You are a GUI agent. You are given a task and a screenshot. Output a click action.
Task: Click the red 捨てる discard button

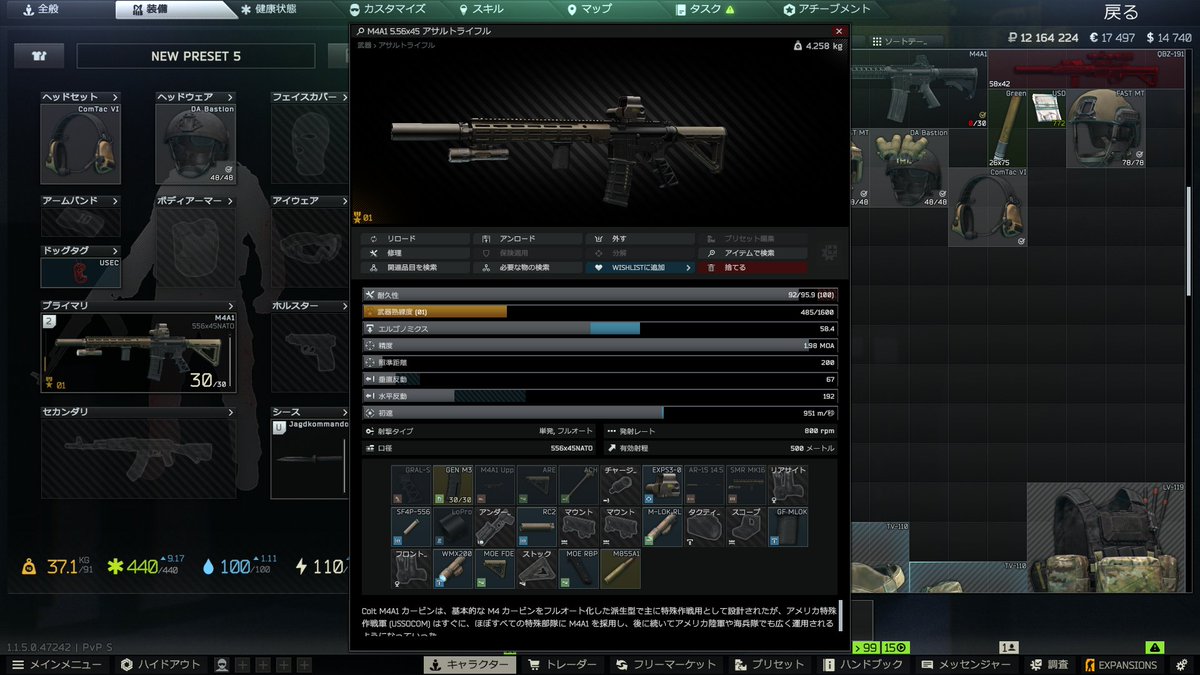click(x=752, y=268)
